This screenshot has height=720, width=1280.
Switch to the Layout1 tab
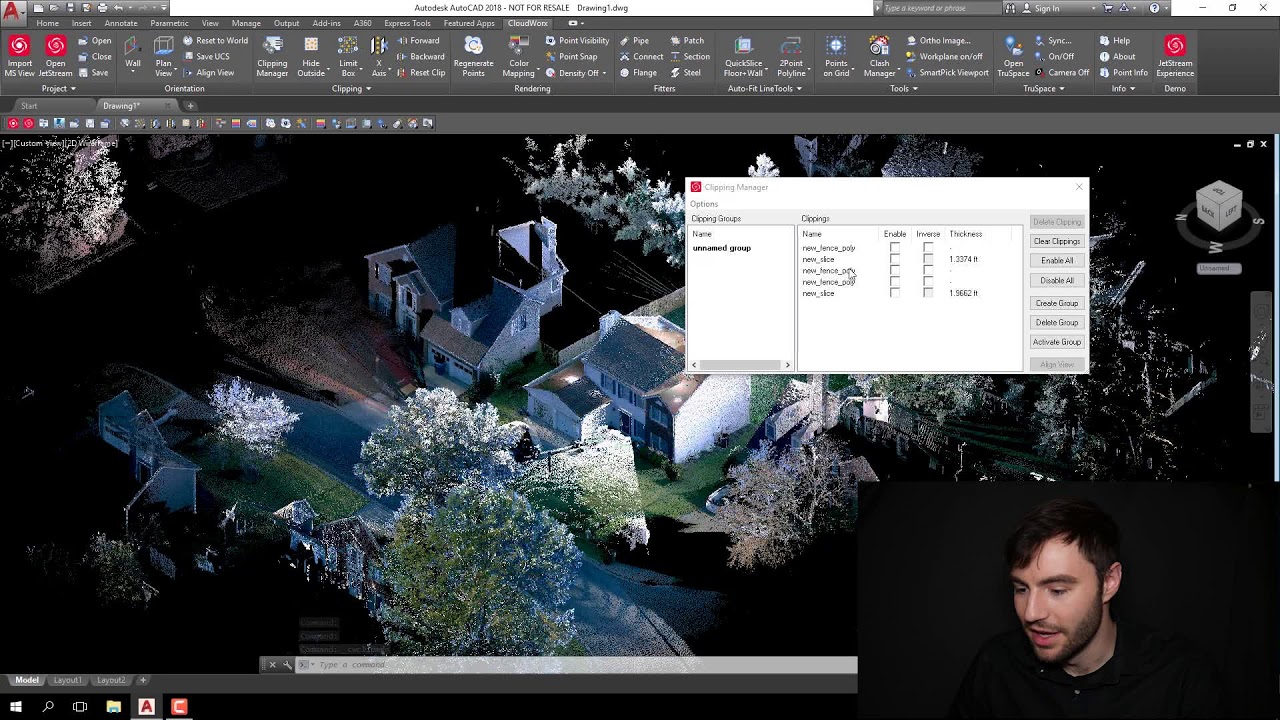pyautogui.click(x=67, y=680)
